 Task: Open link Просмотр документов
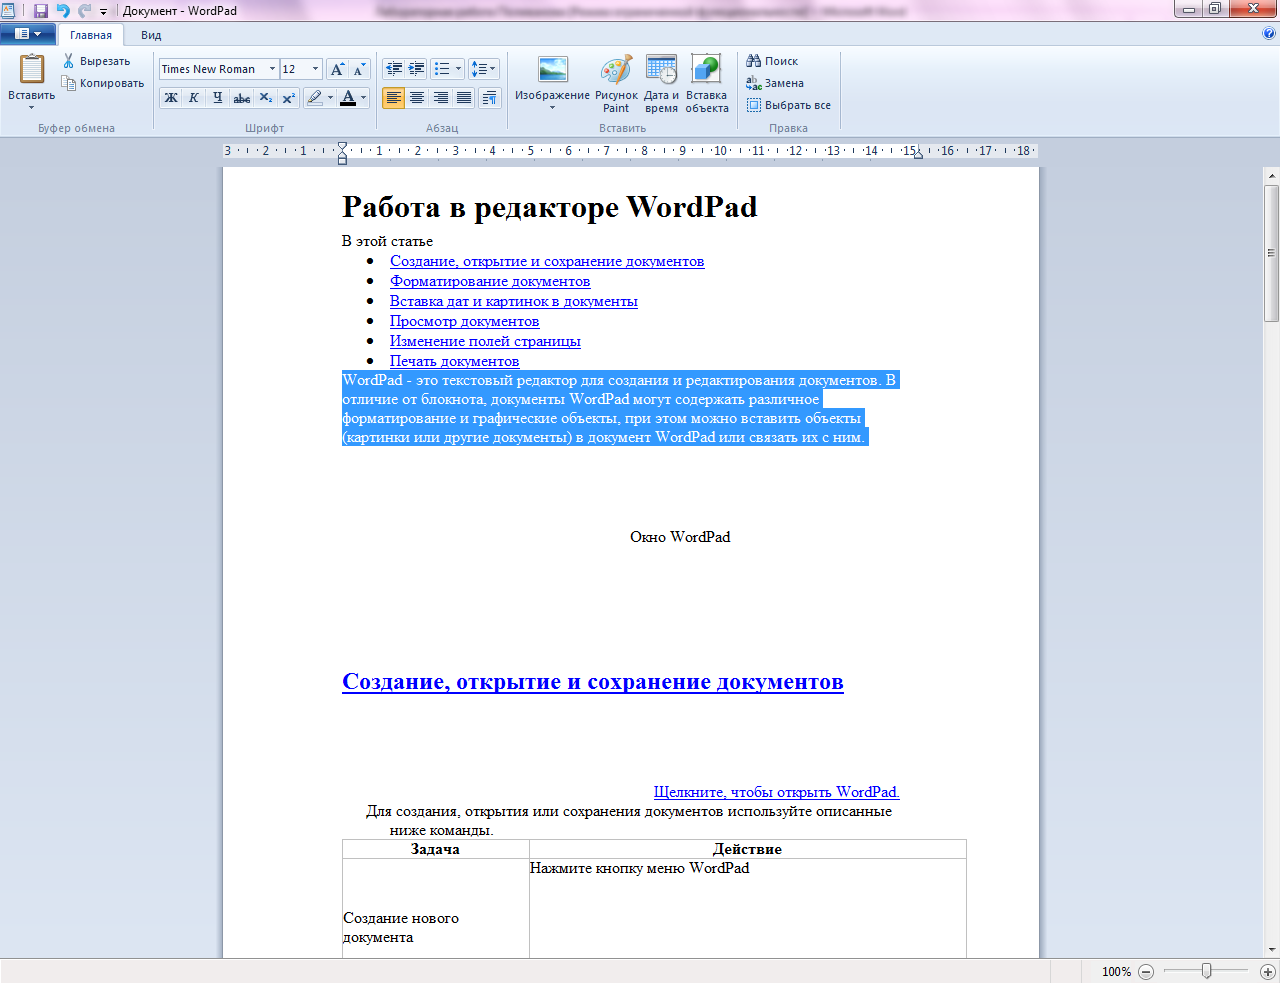464,321
